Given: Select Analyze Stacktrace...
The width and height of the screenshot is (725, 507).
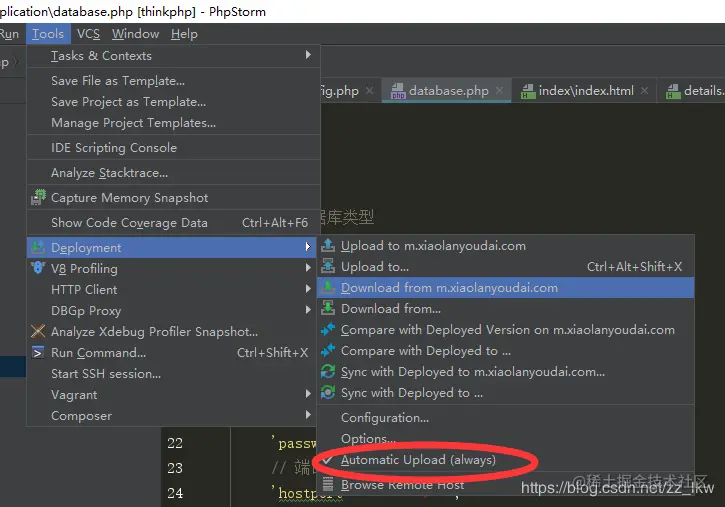Looking at the screenshot, I should pos(173,173).
